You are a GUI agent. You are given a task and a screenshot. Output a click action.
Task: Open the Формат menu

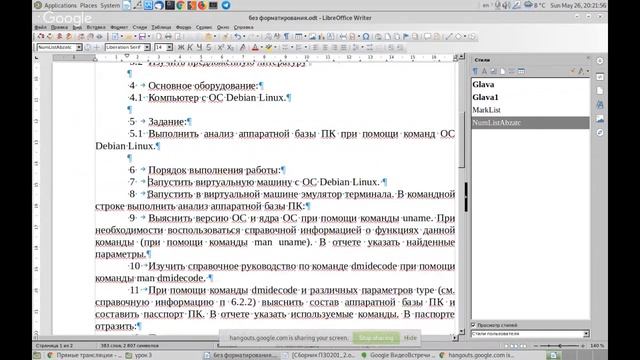click(x=119, y=27)
